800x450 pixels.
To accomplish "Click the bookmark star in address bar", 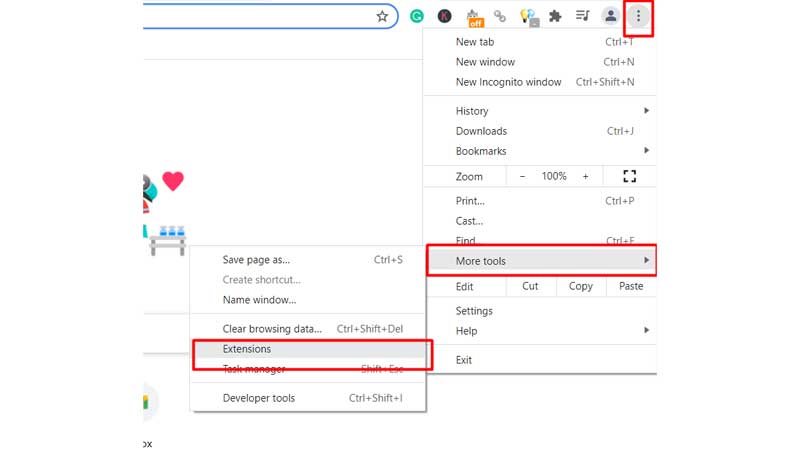I will coord(382,16).
